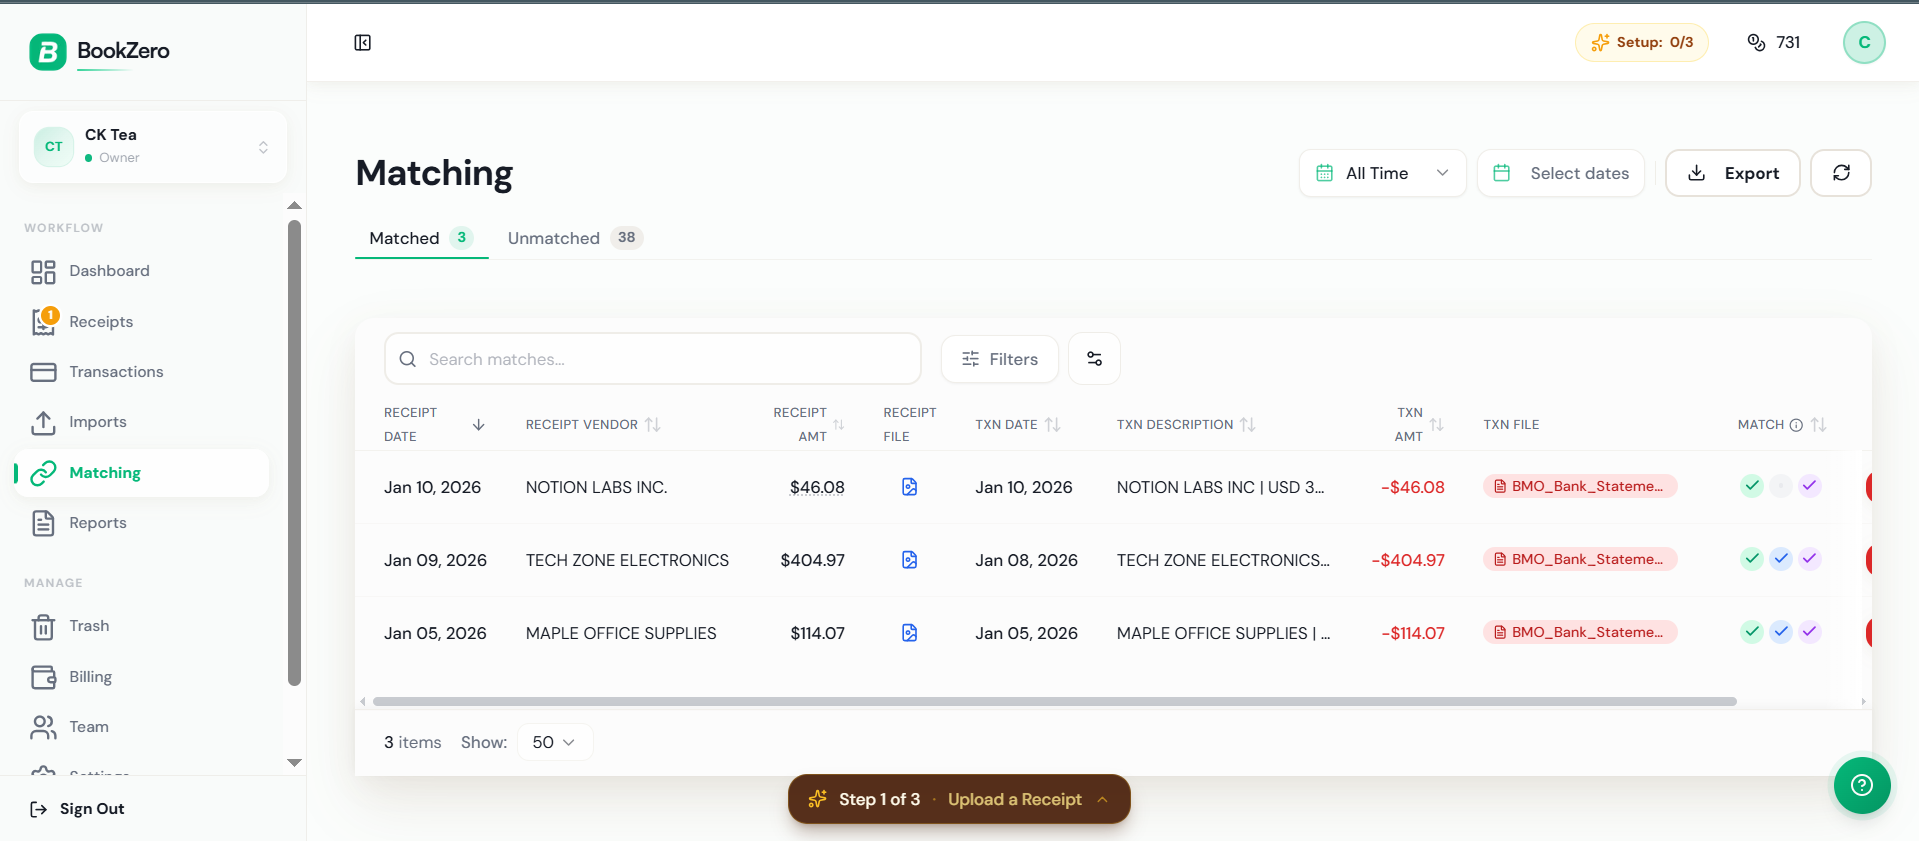Refresh the matching list
Image resolution: width=1919 pixels, height=841 pixels.
pos(1840,173)
